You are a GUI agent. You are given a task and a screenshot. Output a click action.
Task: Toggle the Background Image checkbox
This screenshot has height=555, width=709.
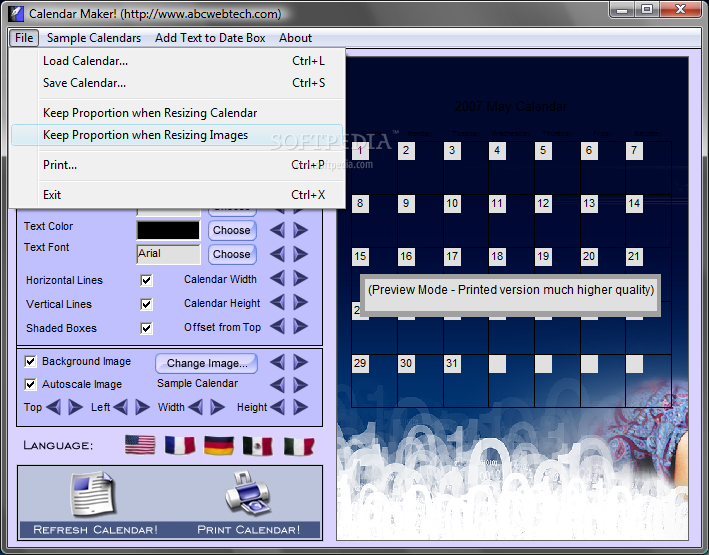pyautogui.click(x=30, y=361)
